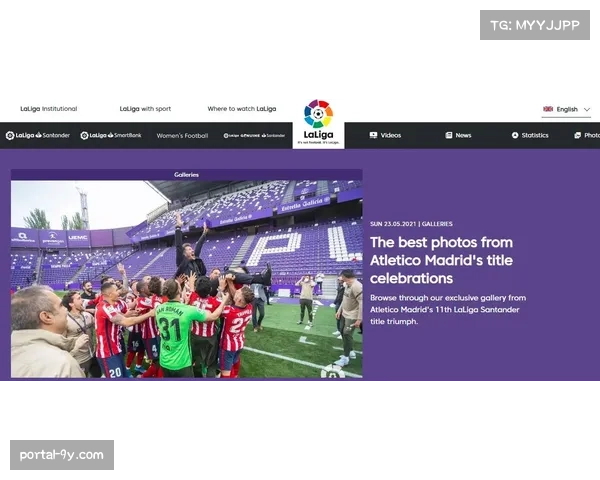Click Where to watch LaLiga link
The height and width of the screenshot is (480, 600).
(x=242, y=109)
